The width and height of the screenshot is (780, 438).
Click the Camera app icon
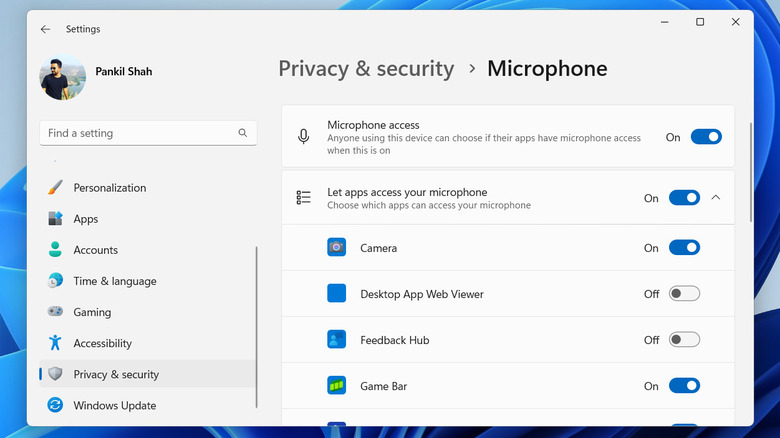(x=337, y=248)
